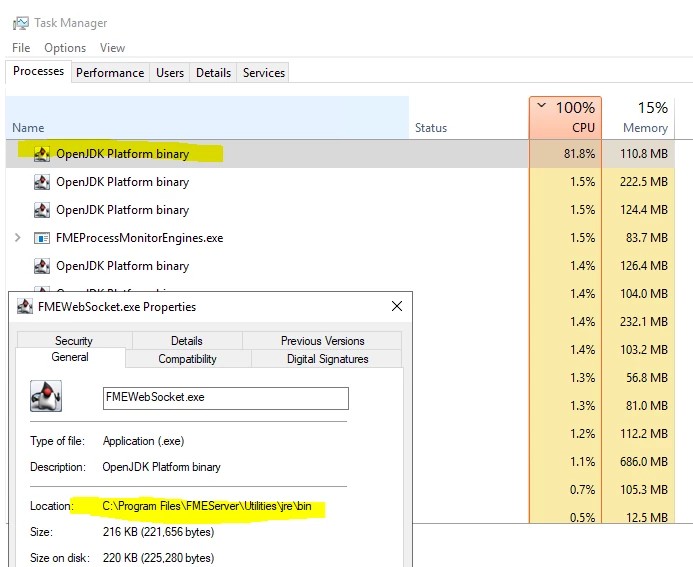693x567 pixels.
Task: Click the Size on disk value 220 KB
Action: [158, 558]
